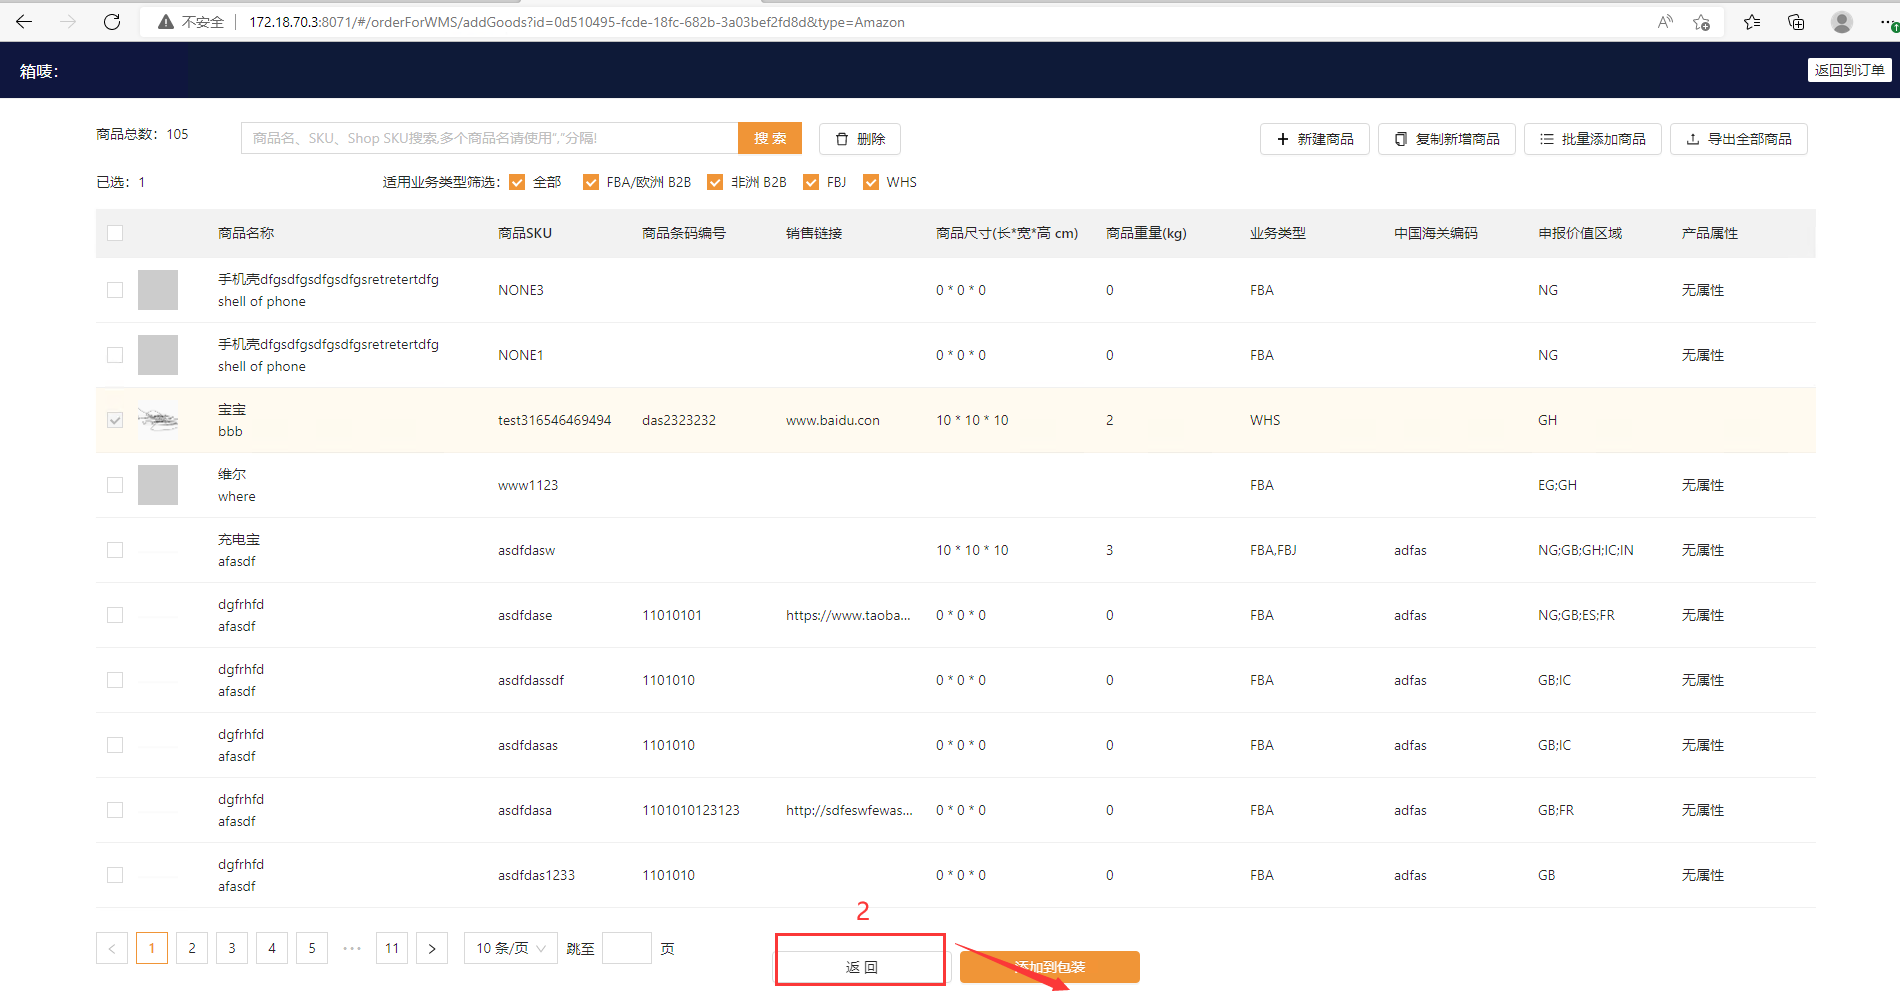The height and width of the screenshot is (991, 1900).
Task: Click 导出全部商品 export button
Action: (1738, 139)
